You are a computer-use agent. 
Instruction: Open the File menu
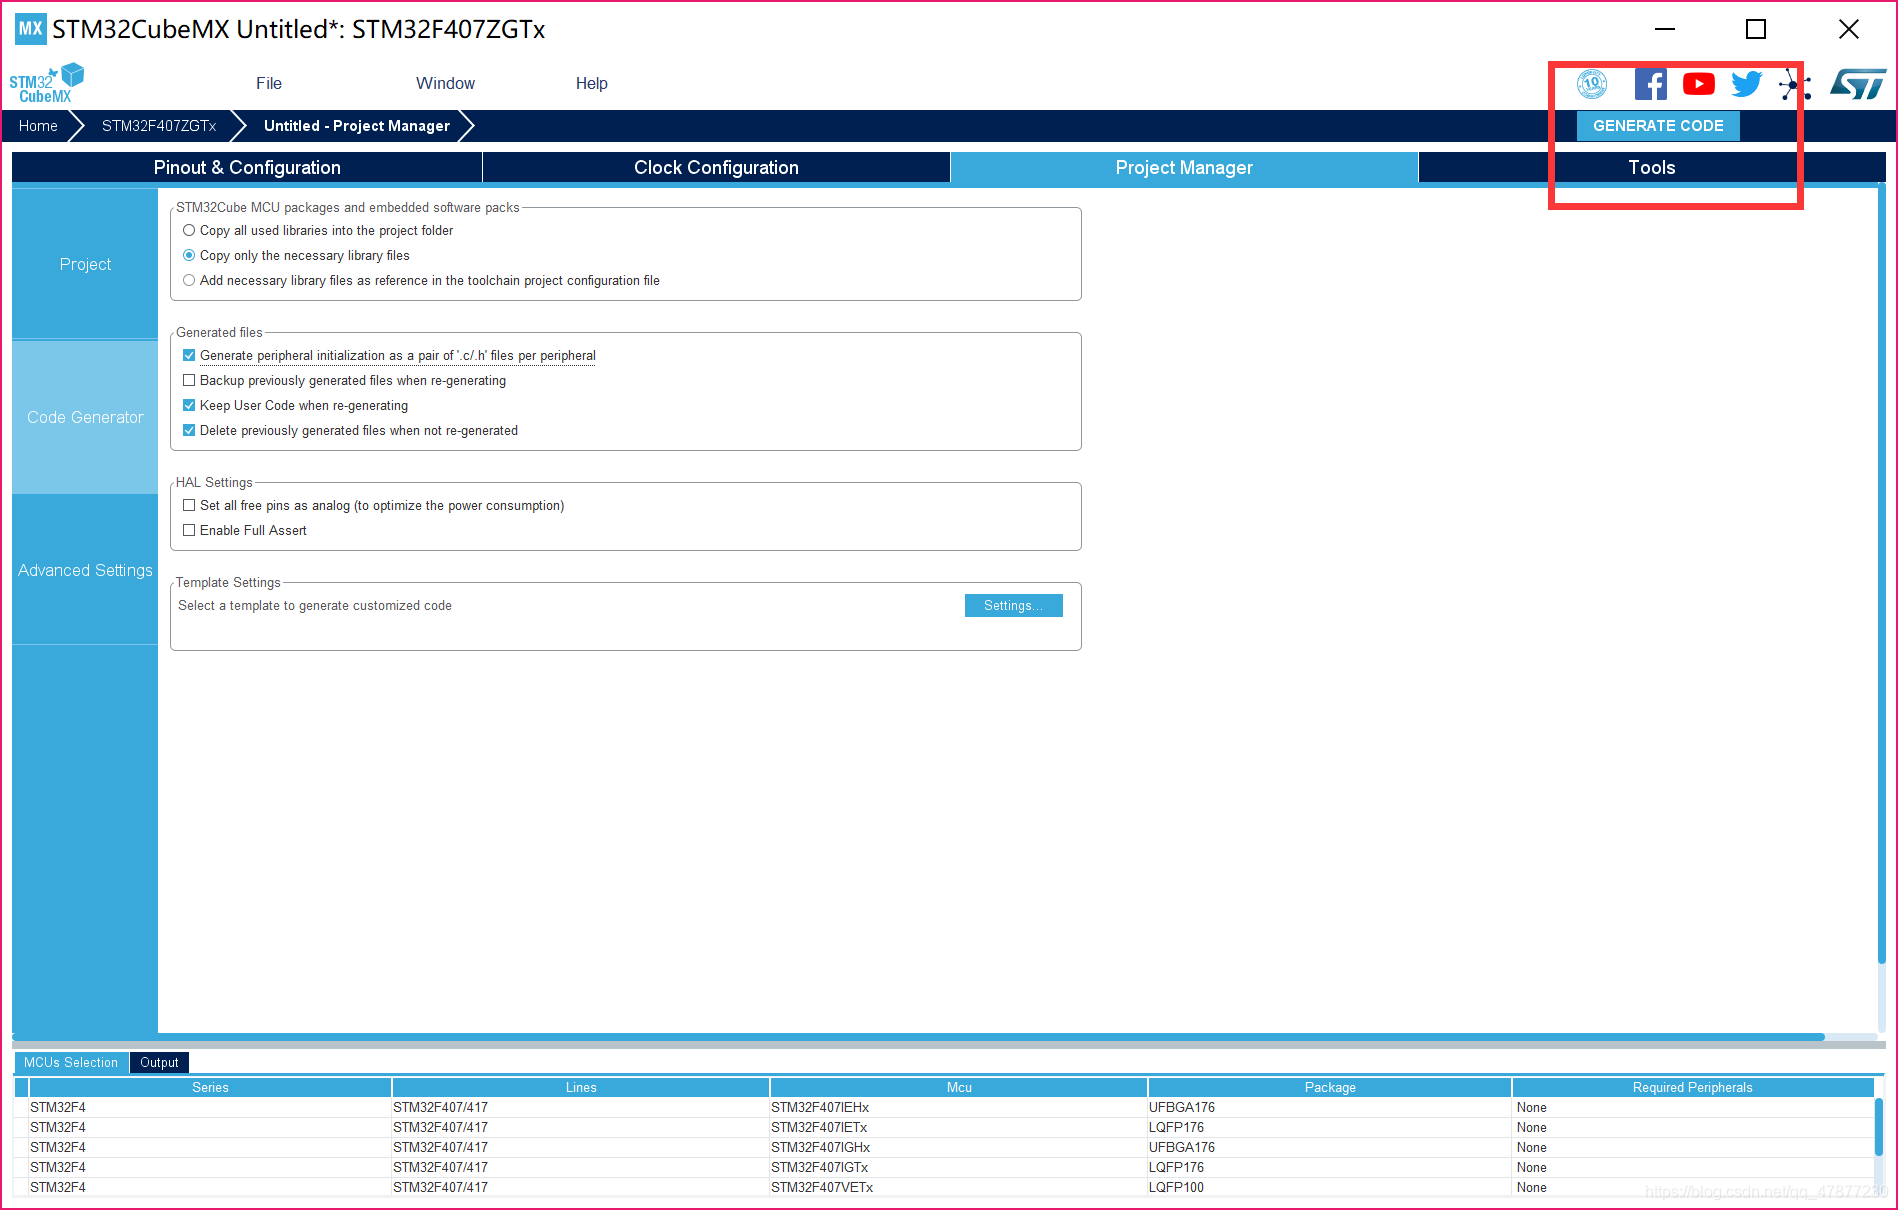click(x=269, y=84)
